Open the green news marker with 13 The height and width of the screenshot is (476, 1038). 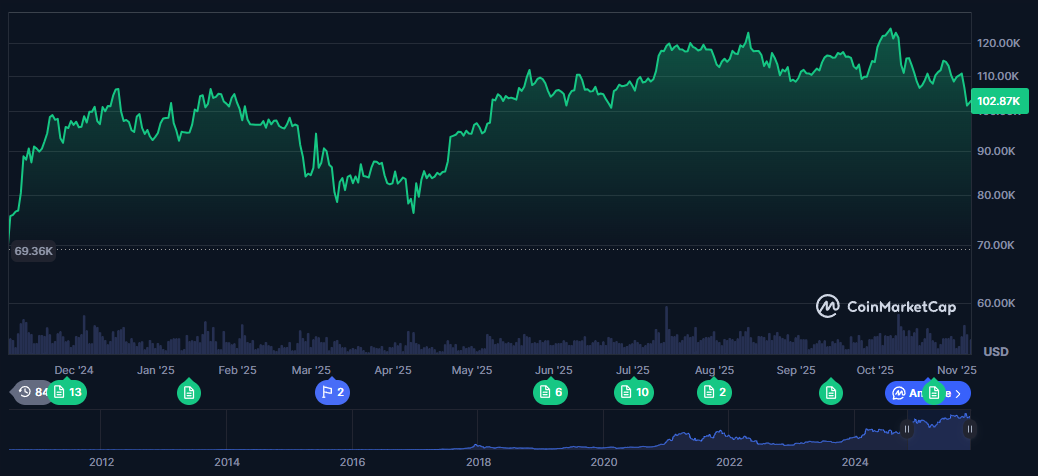68,392
